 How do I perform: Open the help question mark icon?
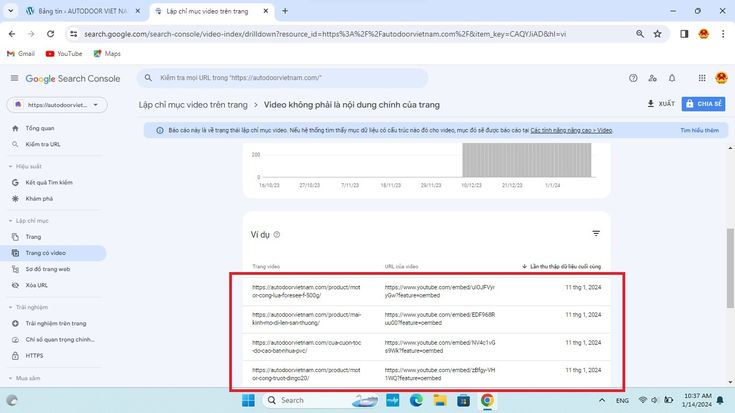pyautogui.click(x=633, y=78)
